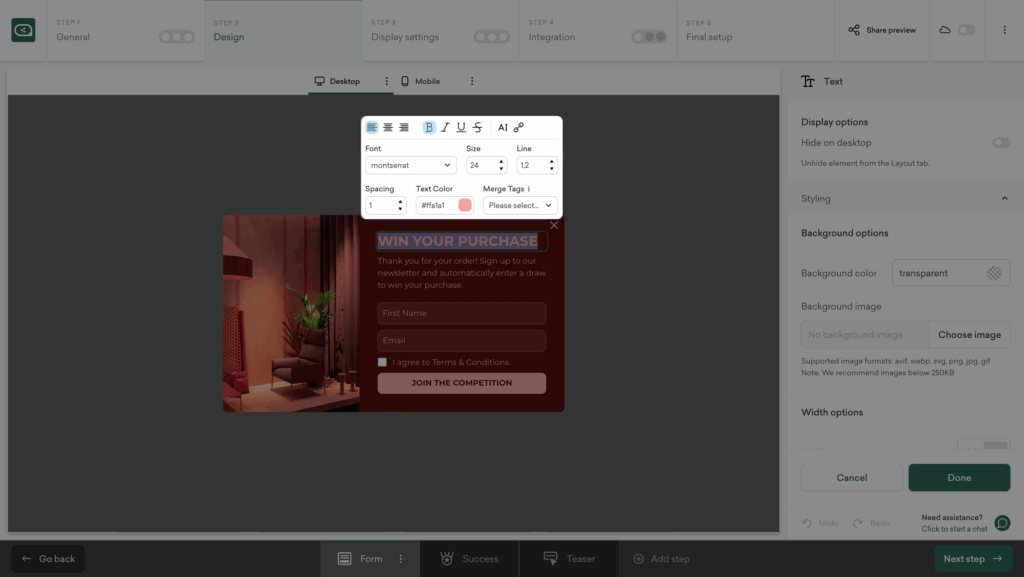The width and height of the screenshot is (1024, 577).
Task: Open Mobile tab options menu
Action: pos(472,81)
